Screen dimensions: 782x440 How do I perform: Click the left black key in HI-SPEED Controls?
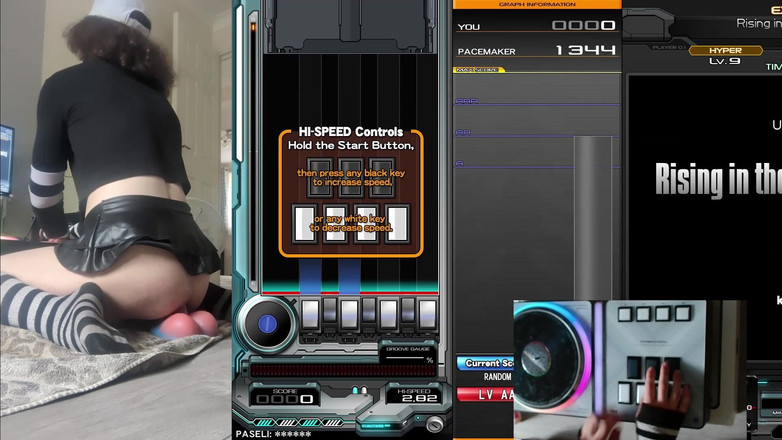(320, 178)
